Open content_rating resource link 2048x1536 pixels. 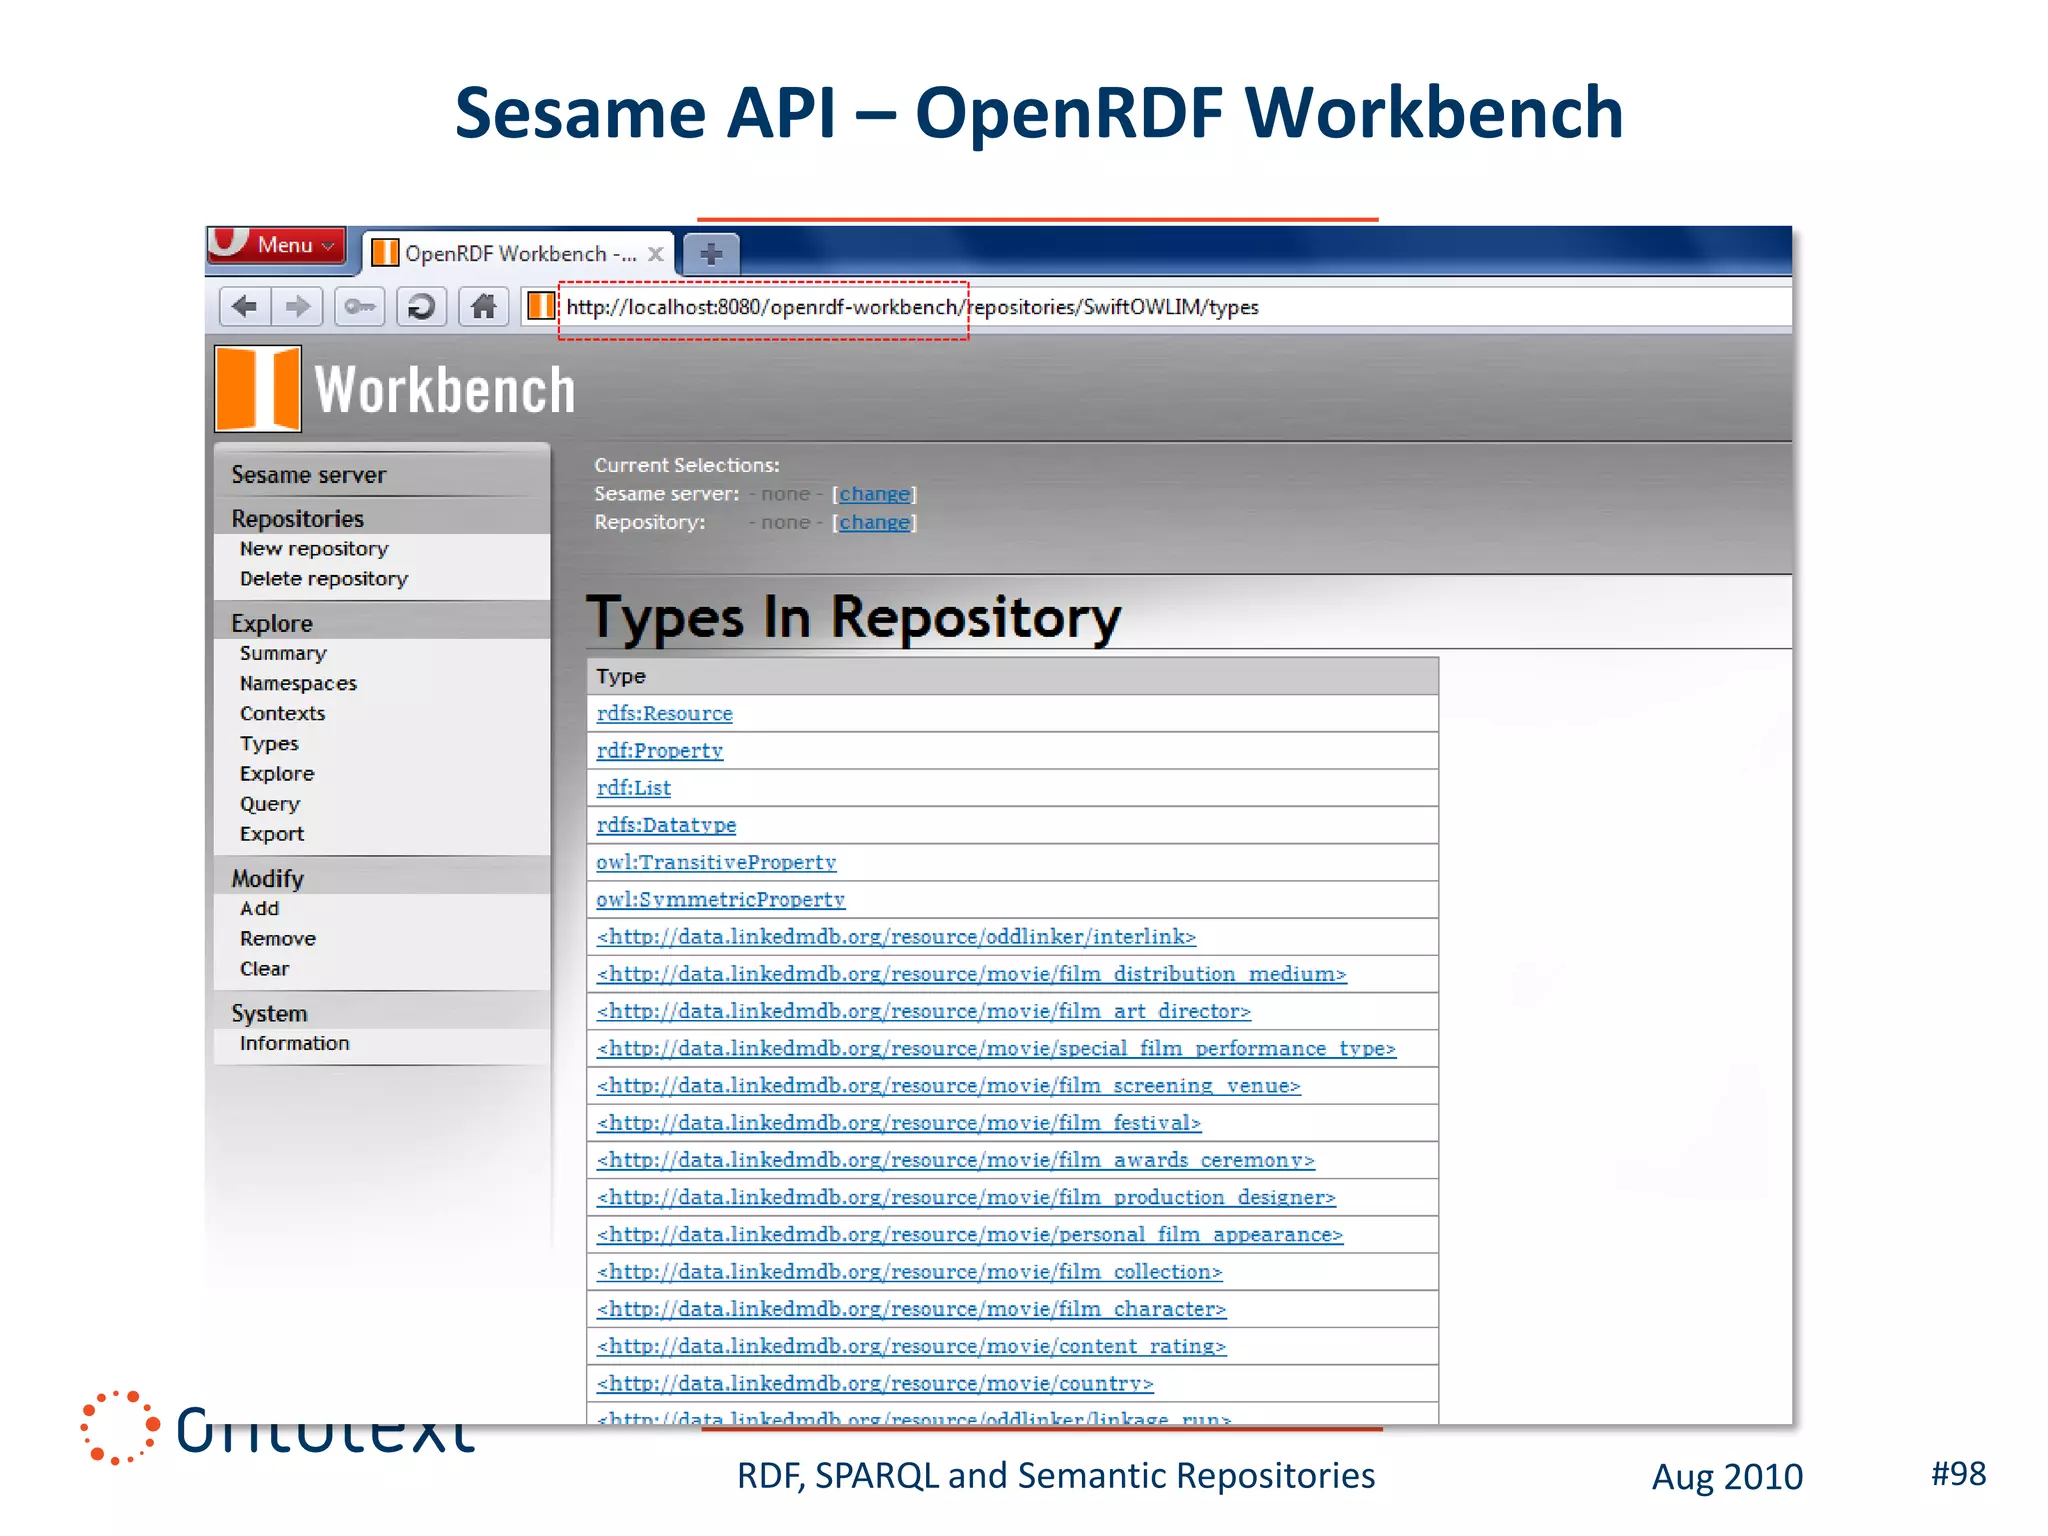tap(911, 1346)
